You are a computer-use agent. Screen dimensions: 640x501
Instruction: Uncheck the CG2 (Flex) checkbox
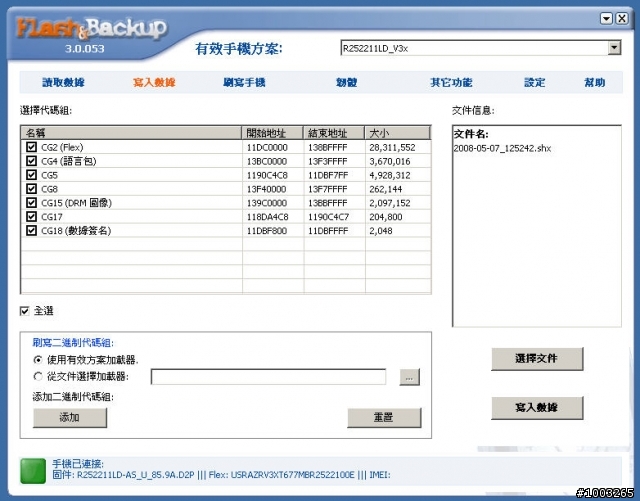(31, 147)
